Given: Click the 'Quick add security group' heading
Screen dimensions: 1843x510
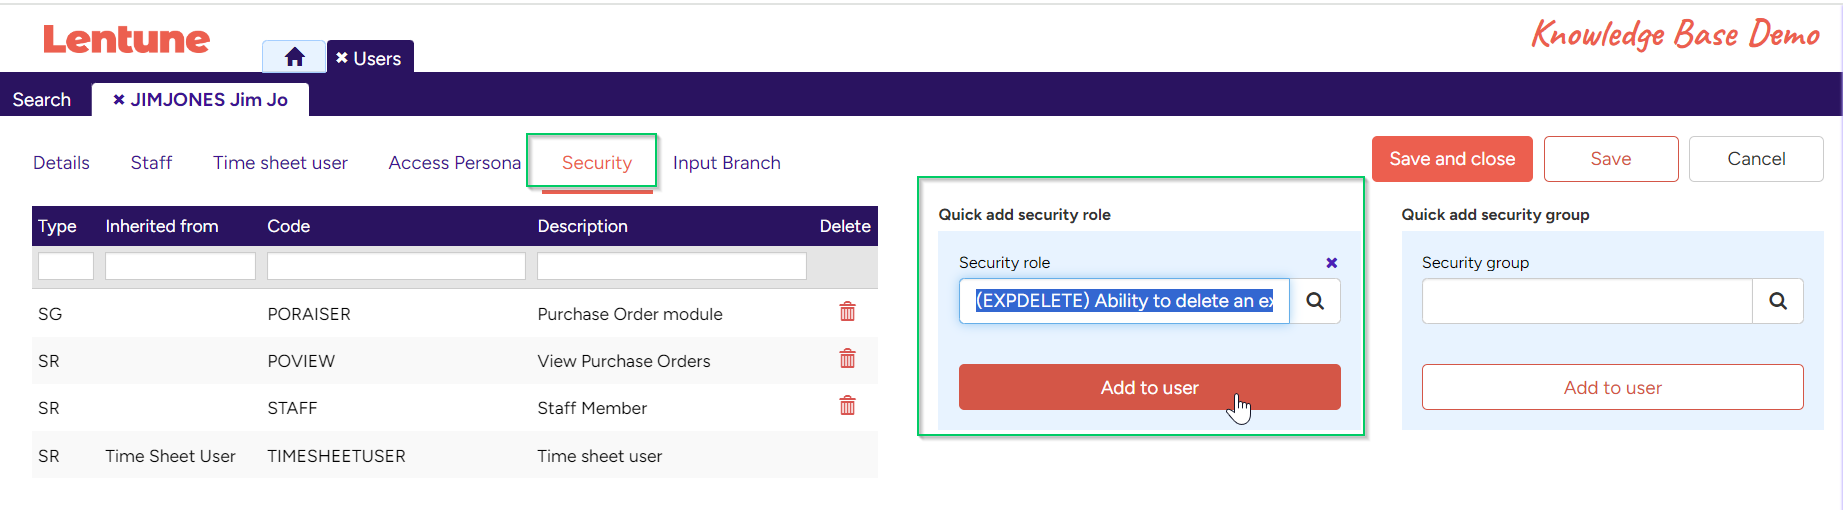Looking at the screenshot, I should click(1495, 214).
